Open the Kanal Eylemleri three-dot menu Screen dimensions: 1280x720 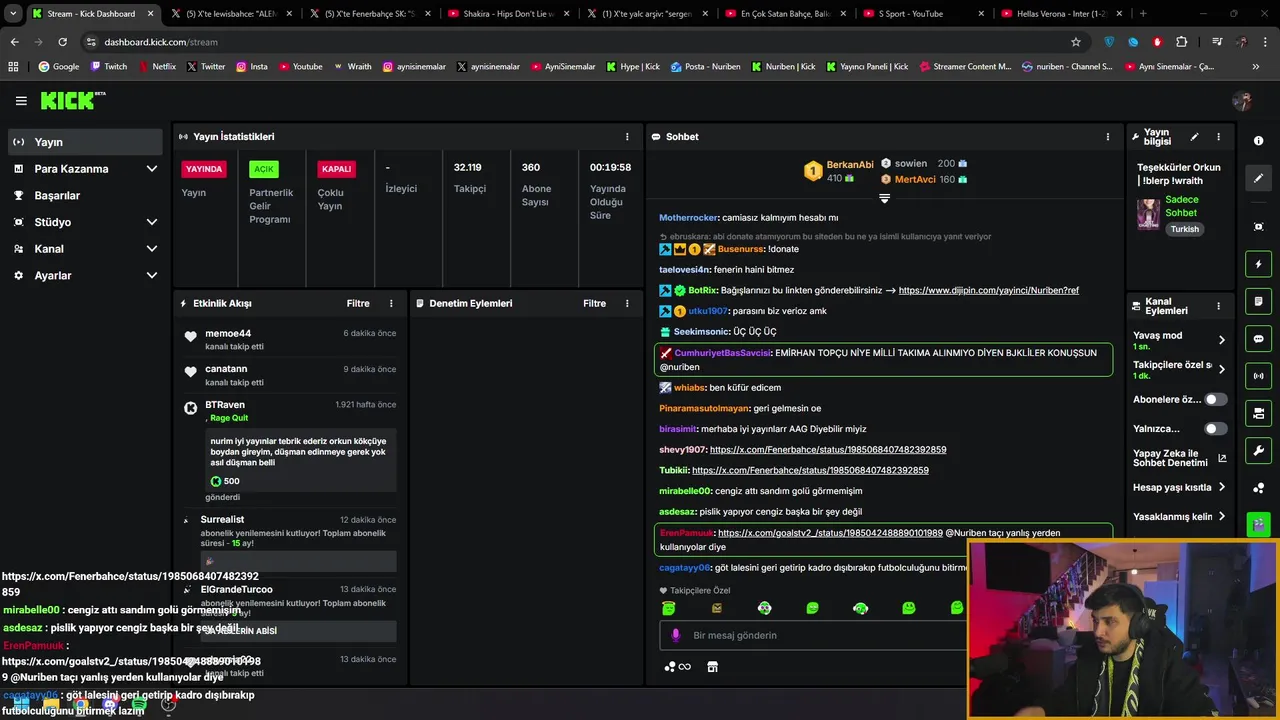1218,306
